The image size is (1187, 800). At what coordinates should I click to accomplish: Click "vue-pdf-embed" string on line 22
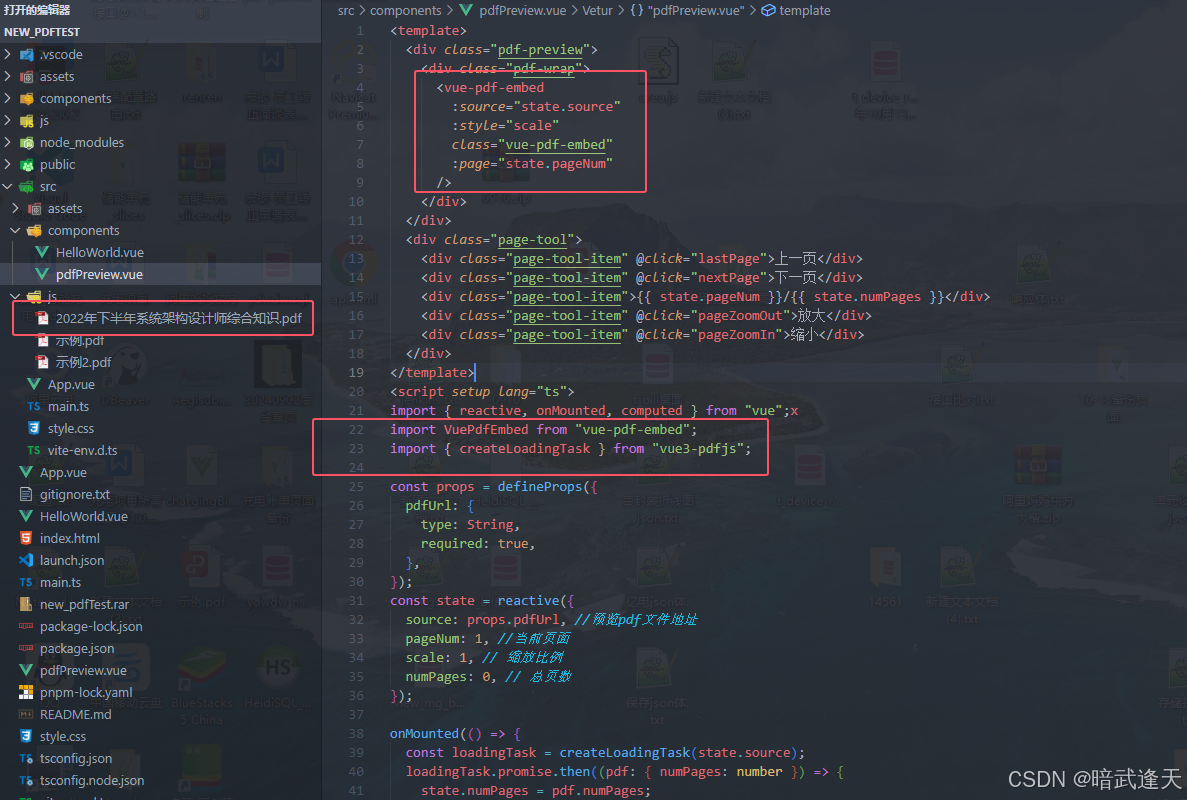coord(632,429)
